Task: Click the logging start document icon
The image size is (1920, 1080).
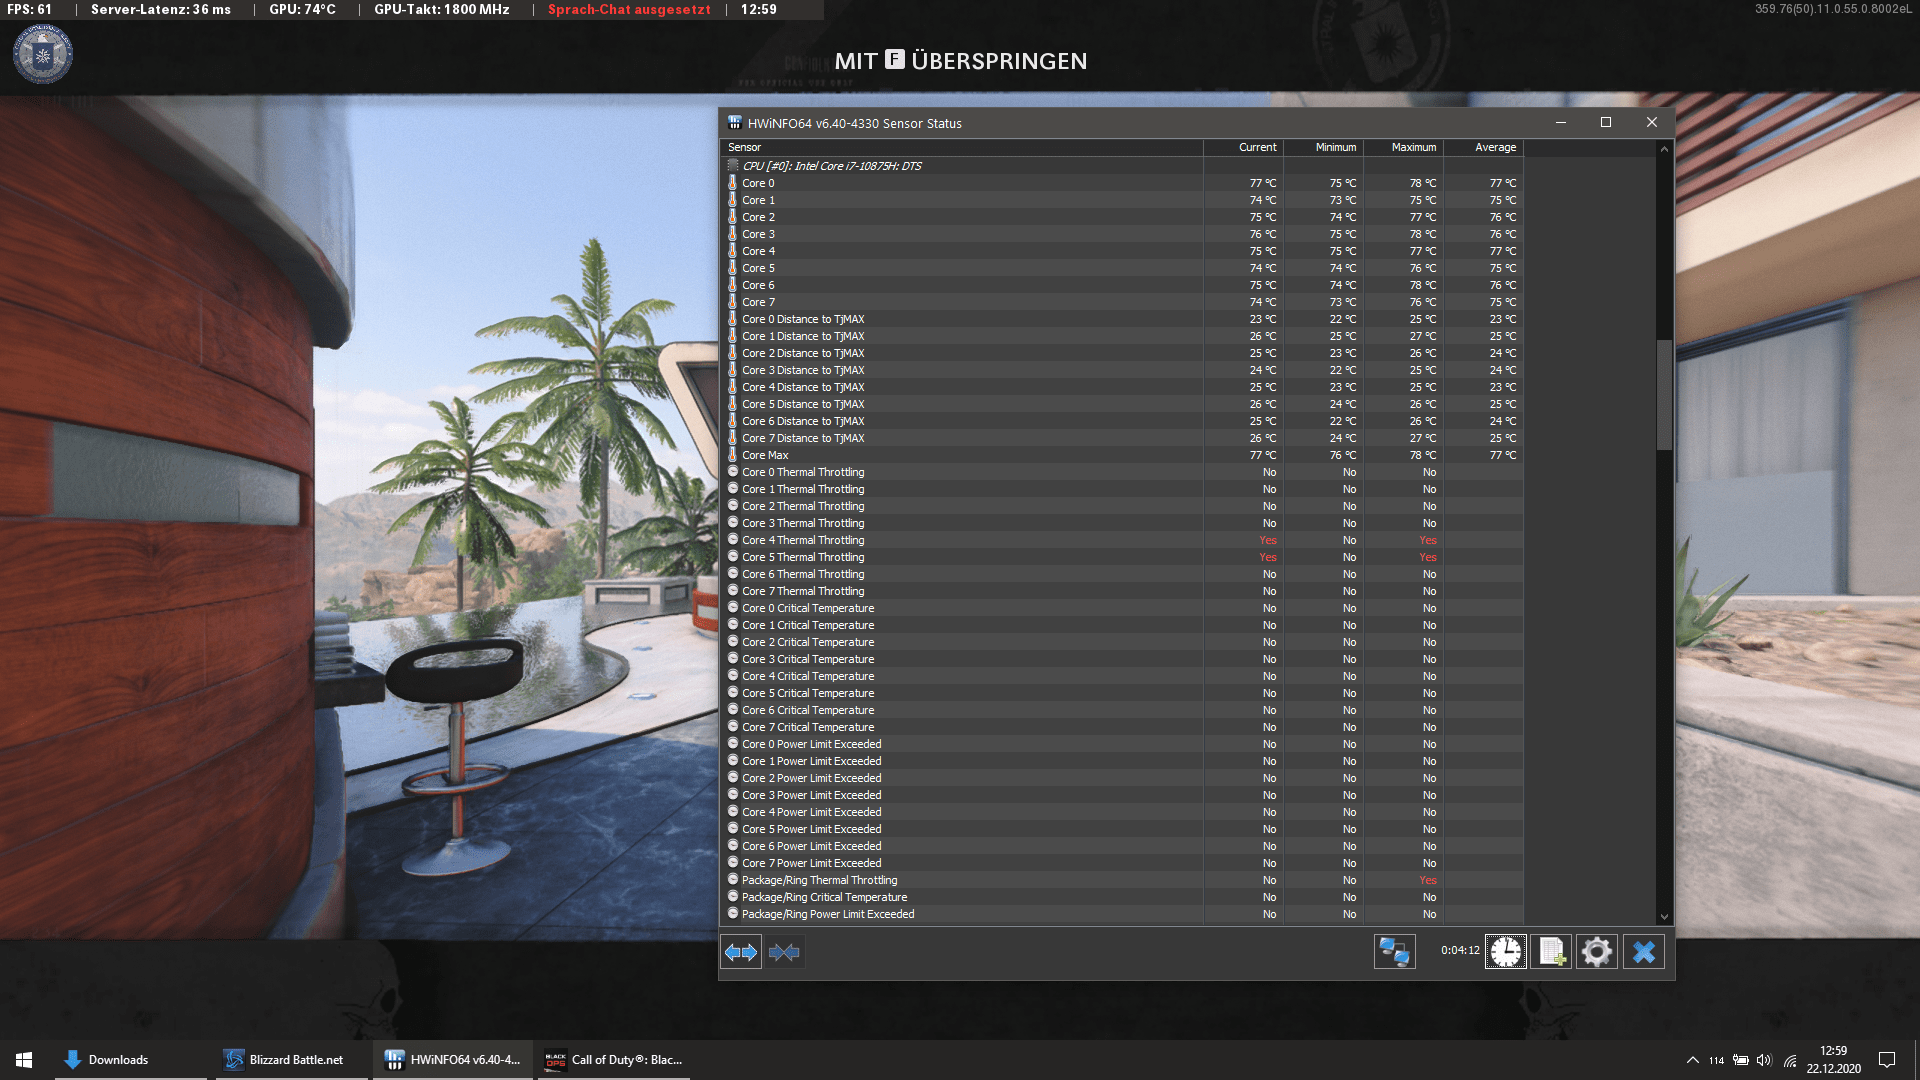Action: pos(1551,952)
